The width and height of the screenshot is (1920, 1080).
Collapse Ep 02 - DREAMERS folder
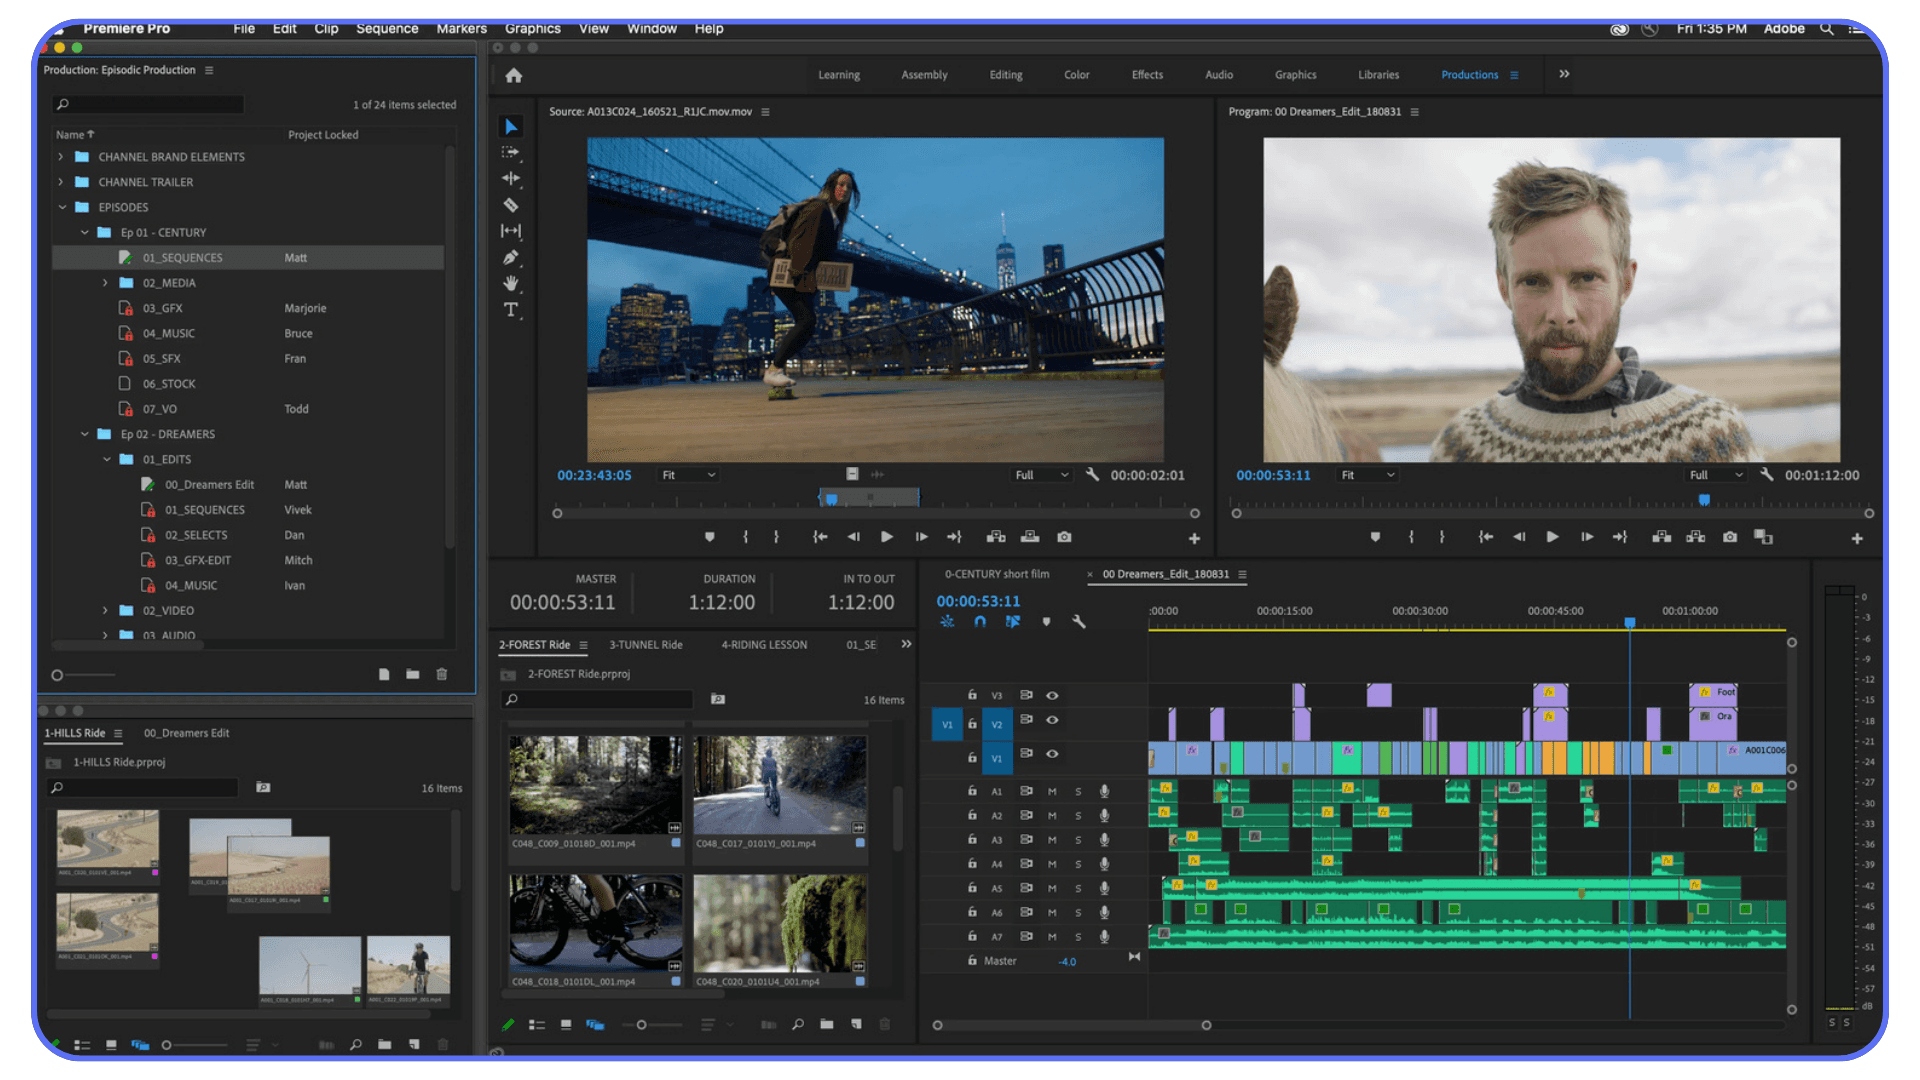coord(84,434)
